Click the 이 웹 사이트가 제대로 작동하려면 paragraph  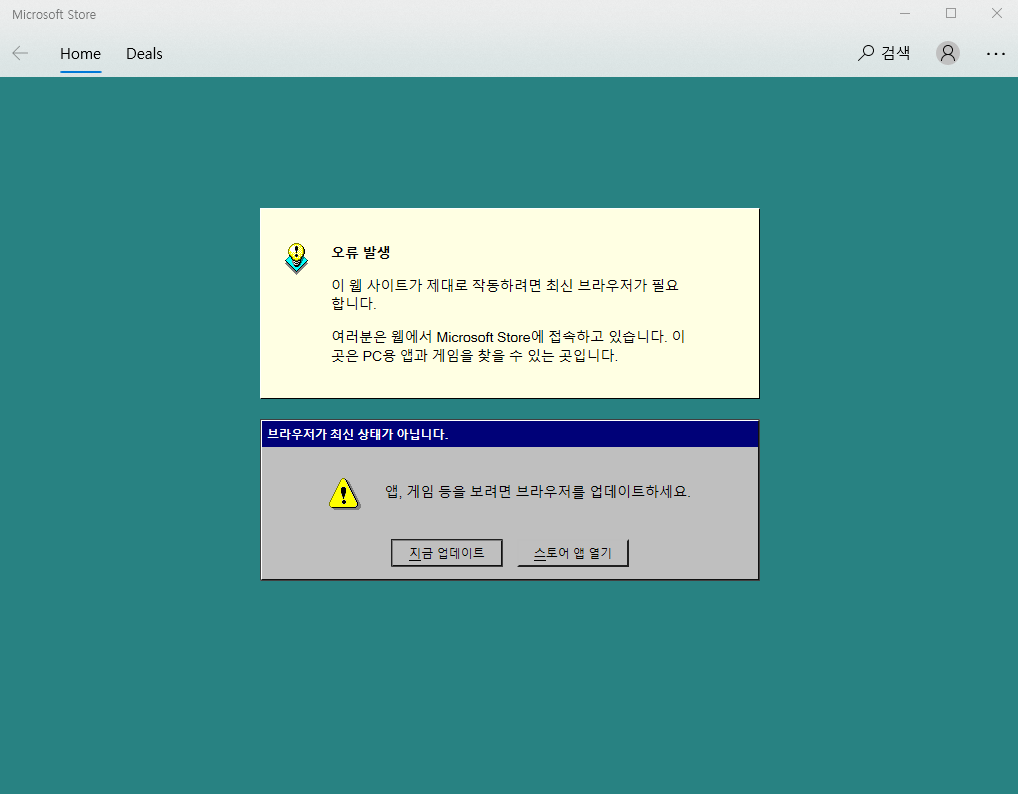coord(505,294)
